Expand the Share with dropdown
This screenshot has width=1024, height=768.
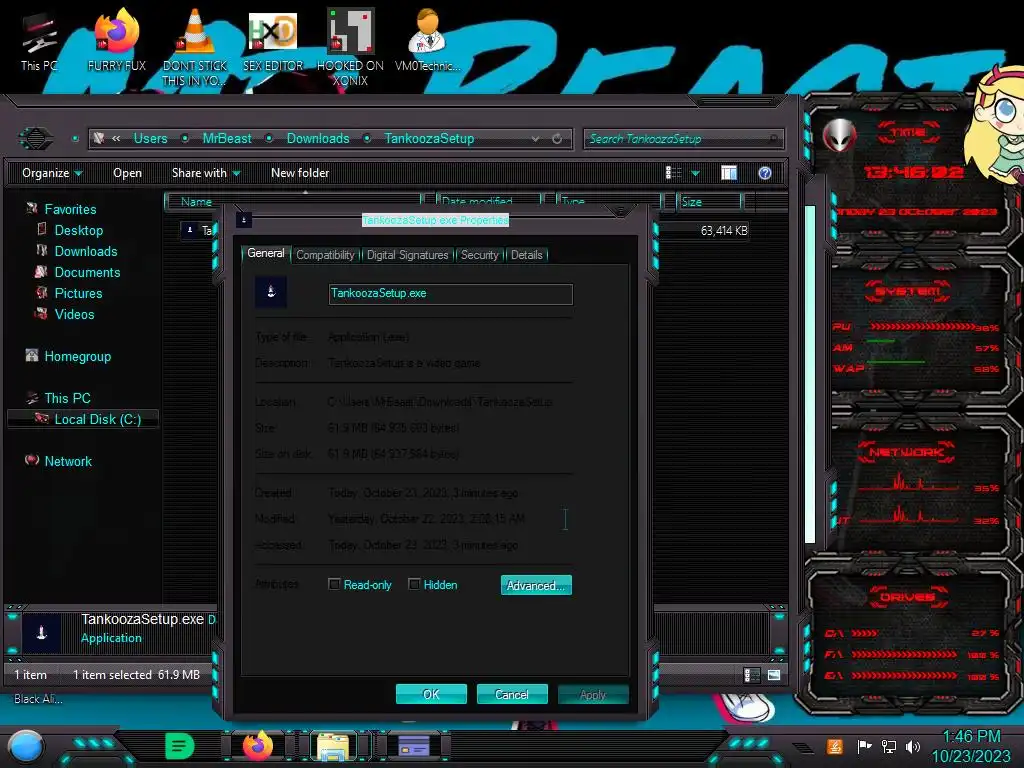[206, 173]
